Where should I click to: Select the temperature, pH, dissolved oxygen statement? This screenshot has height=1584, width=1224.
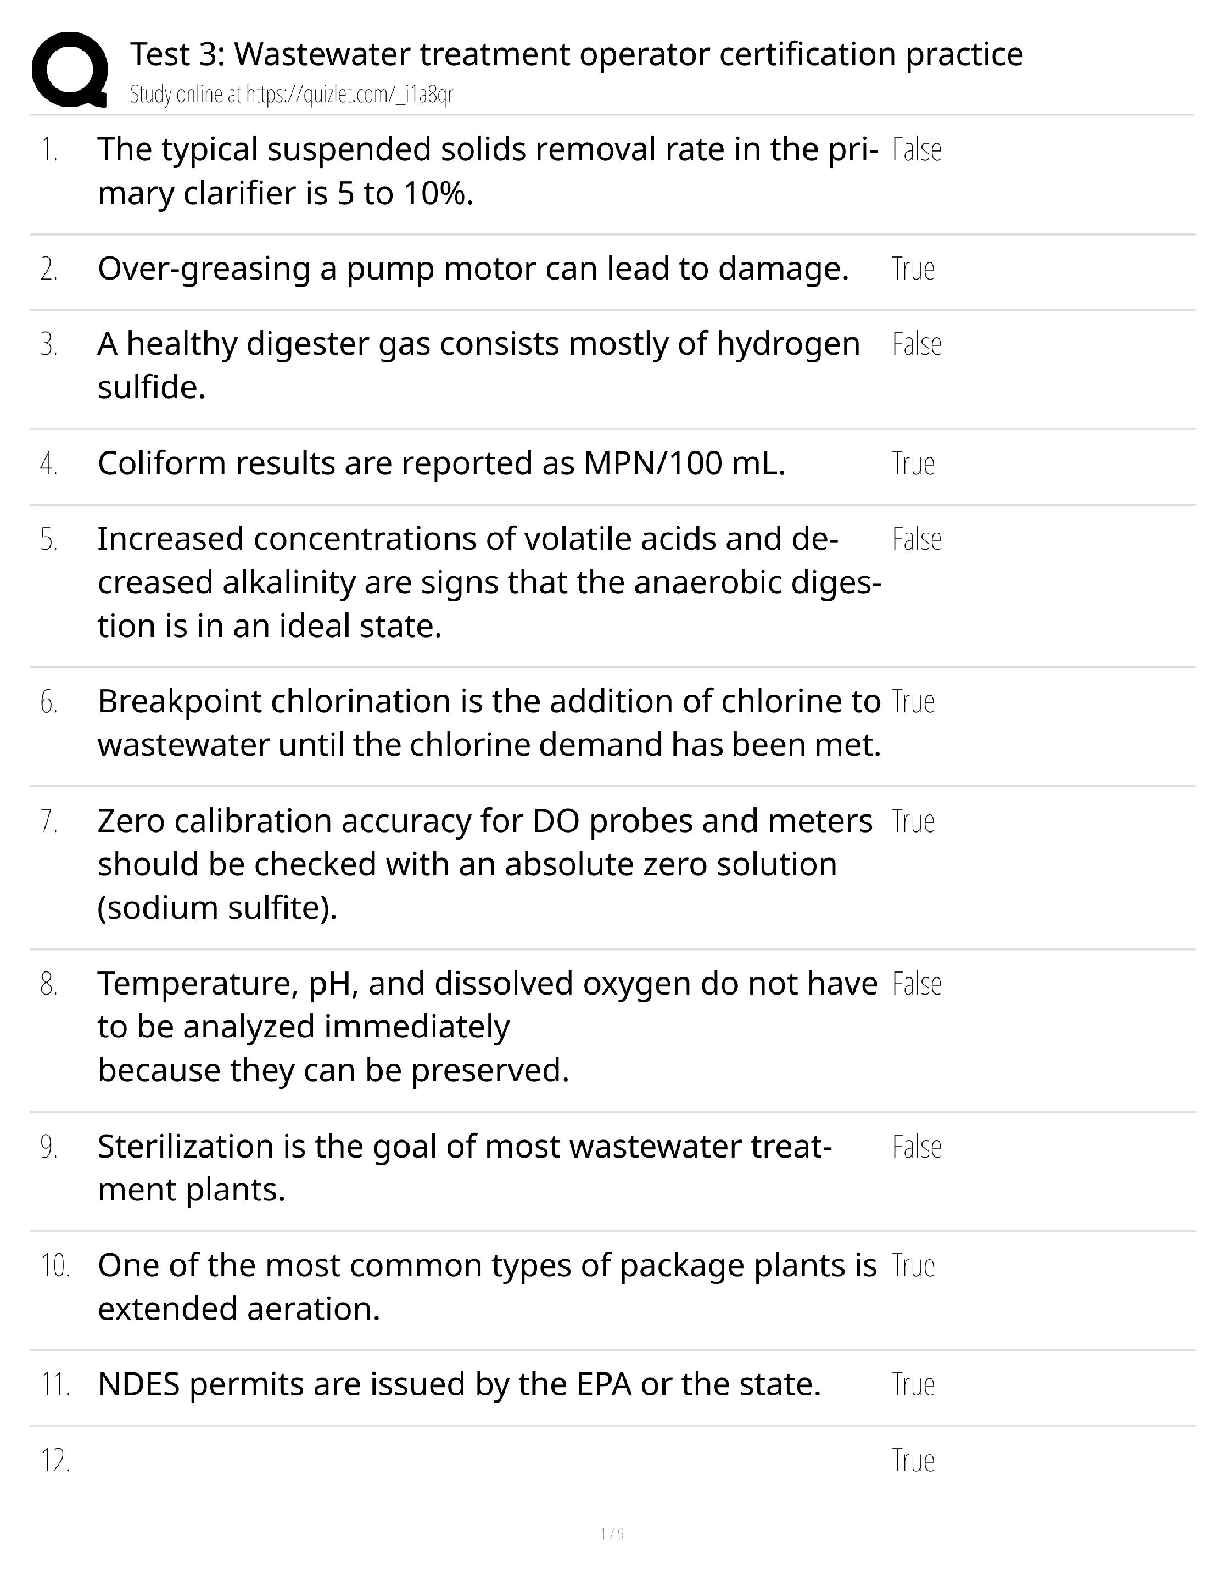[487, 1027]
